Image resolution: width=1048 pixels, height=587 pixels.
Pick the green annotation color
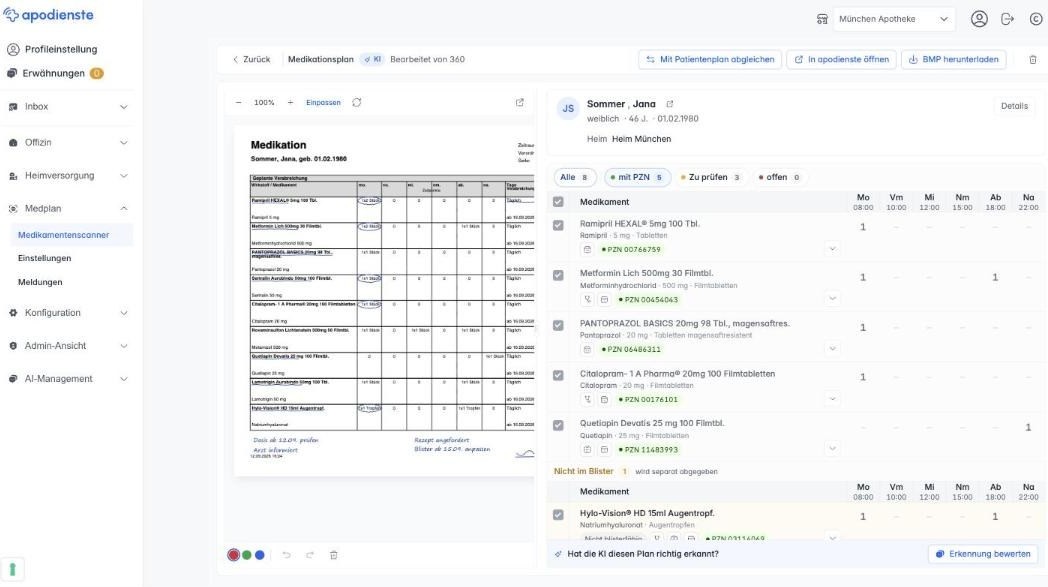(247, 555)
